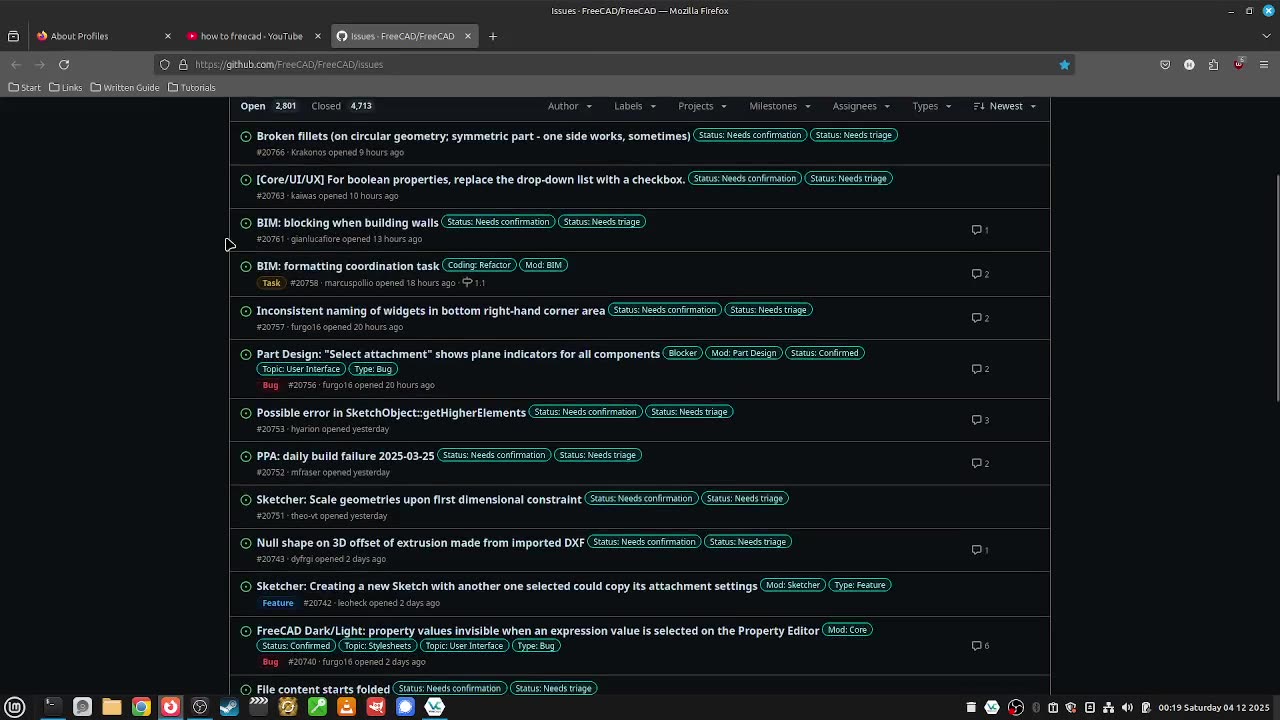Expand the Milestones filter dropdown
Screen dimensions: 1280x720
tap(780, 106)
